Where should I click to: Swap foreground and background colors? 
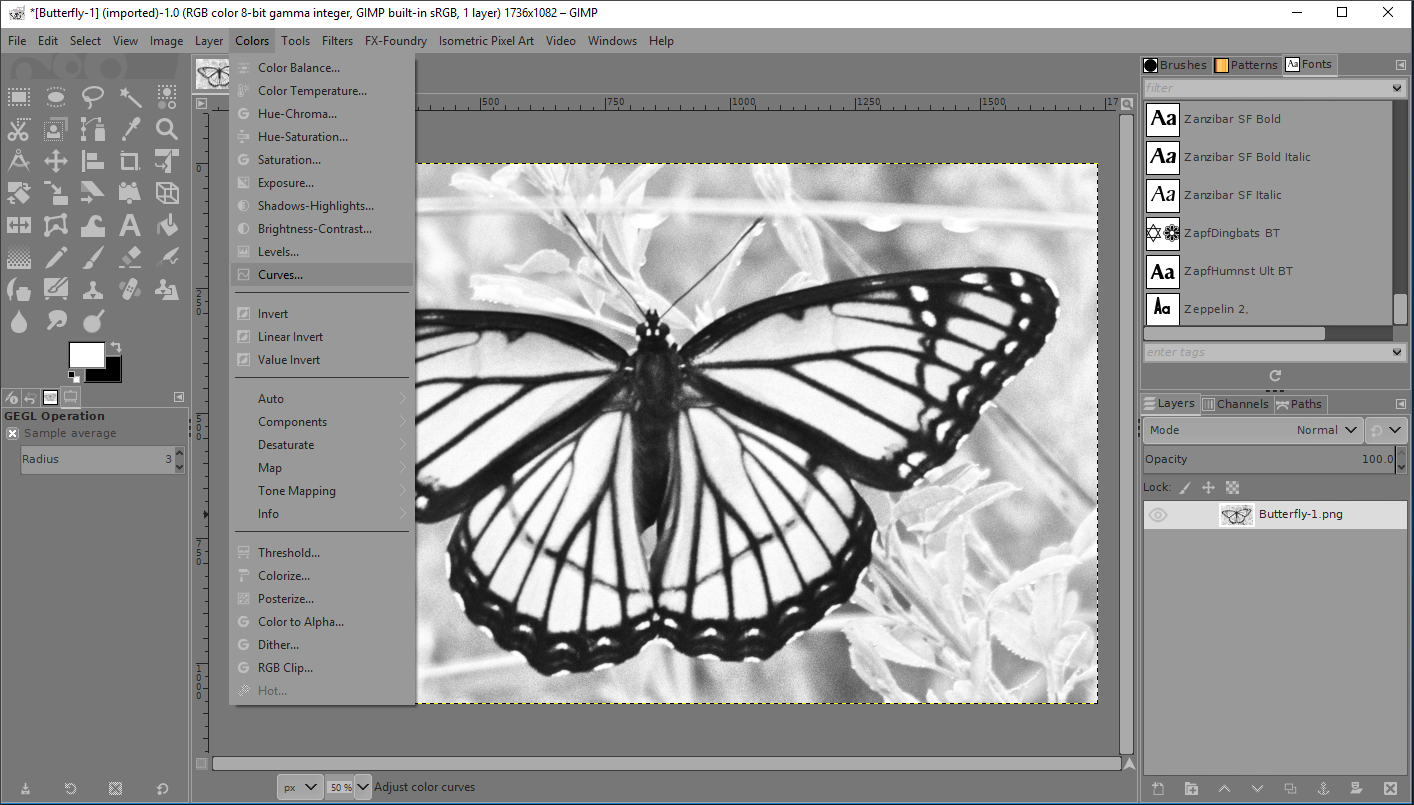114,347
